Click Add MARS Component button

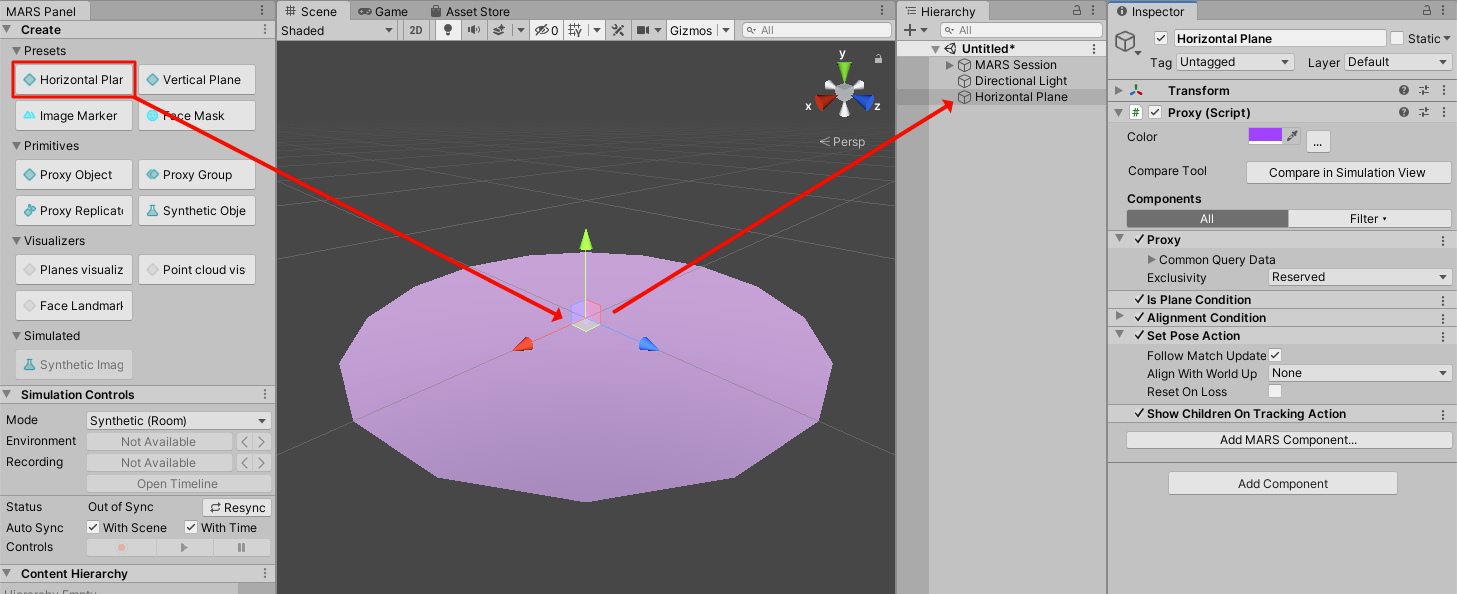[1288, 440]
